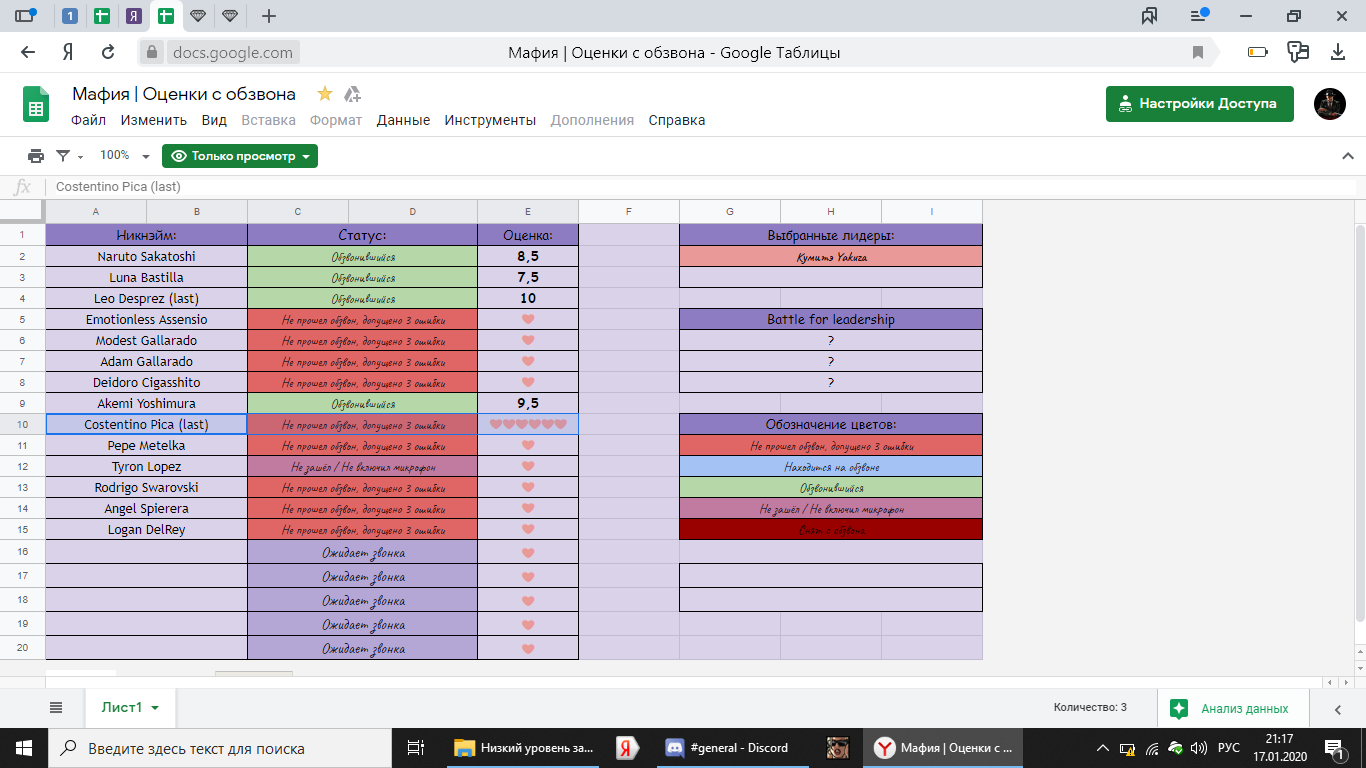Image resolution: width=1366 pixels, height=768 pixels.
Task: Click the bookmark icon in the address bar
Action: pyautogui.click(x=1197, y=52)
